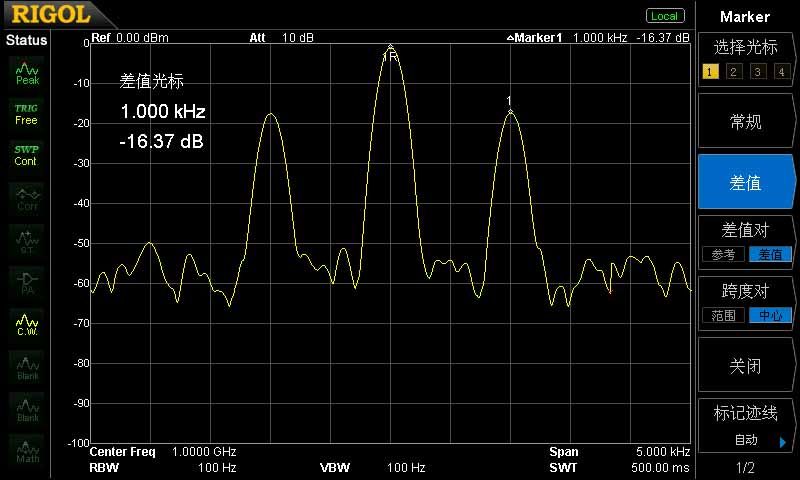Click the Local mode indicator
This screenshot has width=800, height=480.
[664, 16]
